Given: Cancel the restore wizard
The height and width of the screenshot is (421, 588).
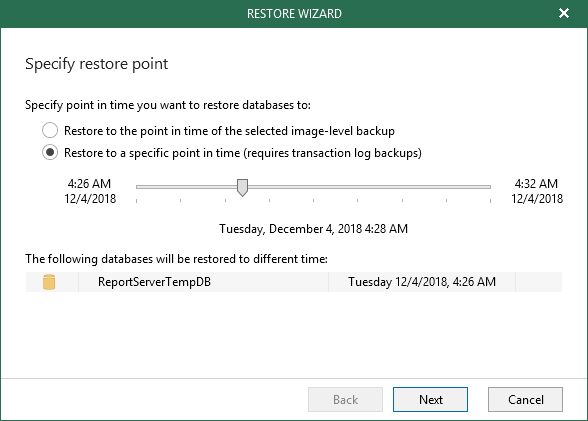Looking at the screenshot, I should [525, 400].
